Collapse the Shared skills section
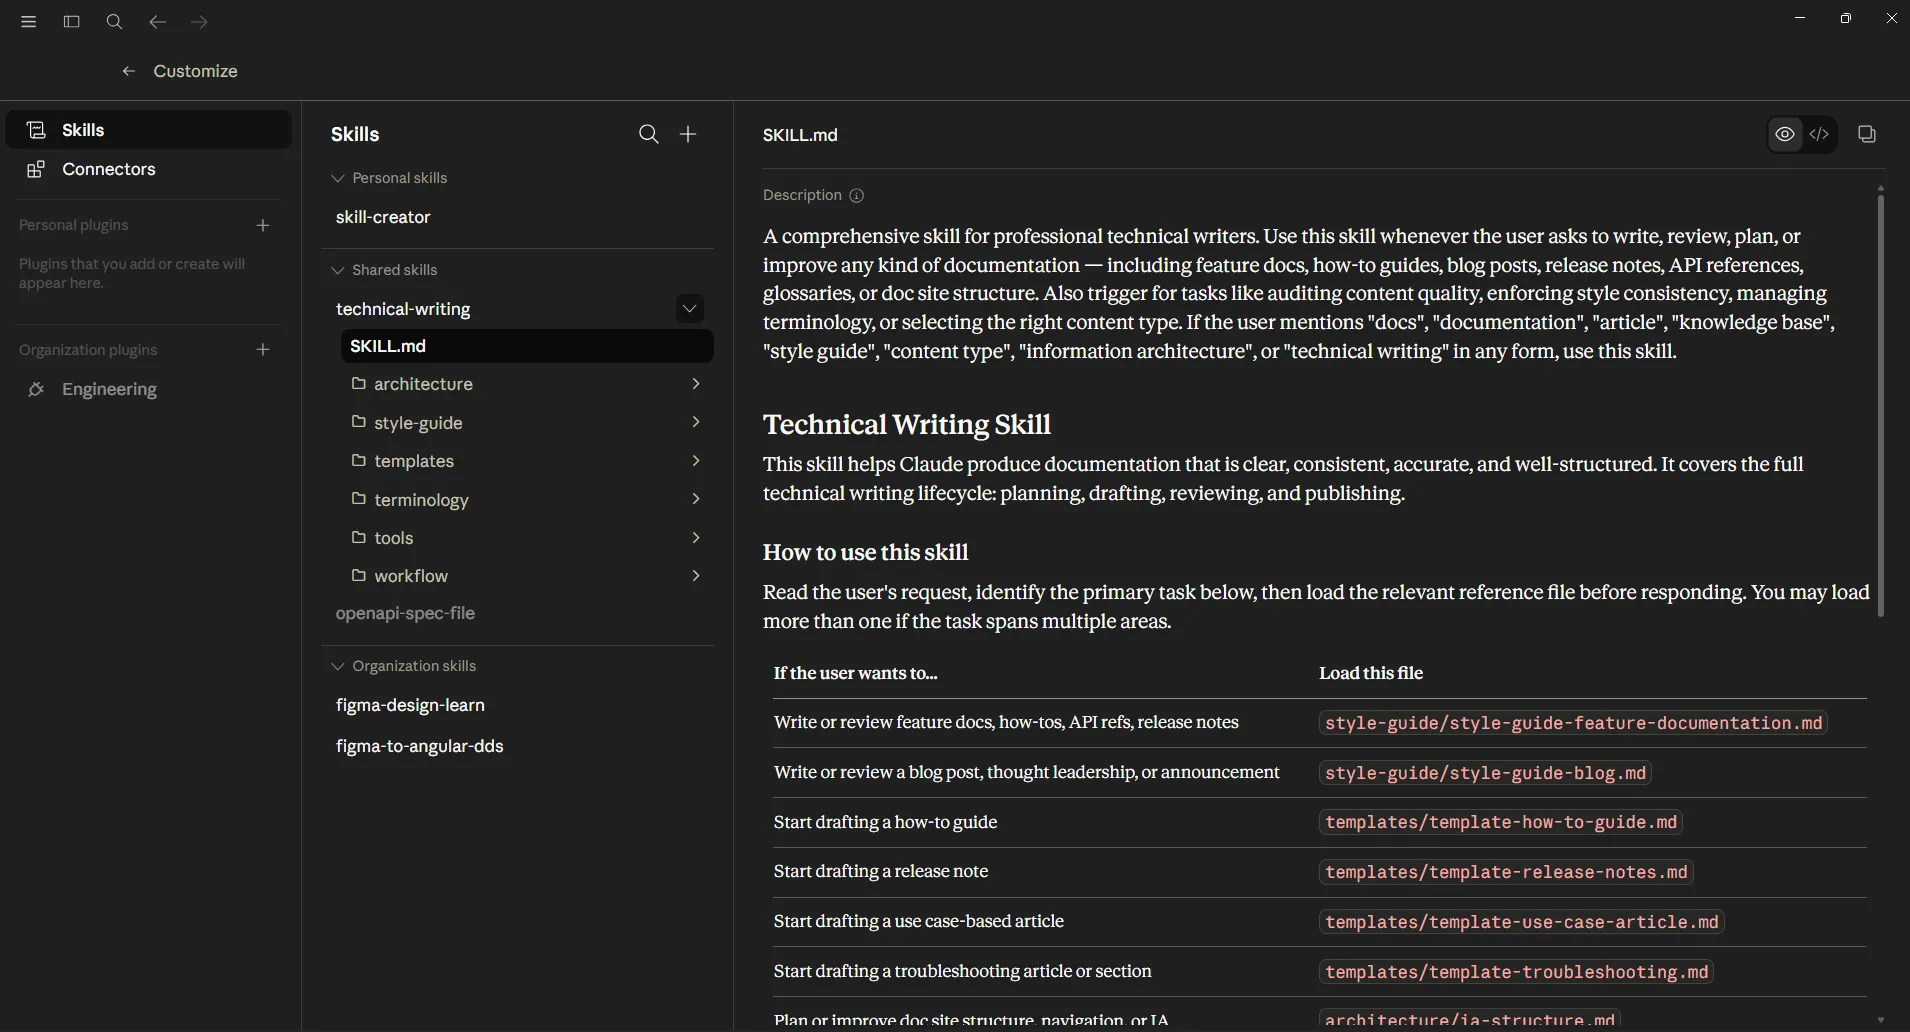The width and height of the screenshot is (1910, 1032). tap(338, 270)
